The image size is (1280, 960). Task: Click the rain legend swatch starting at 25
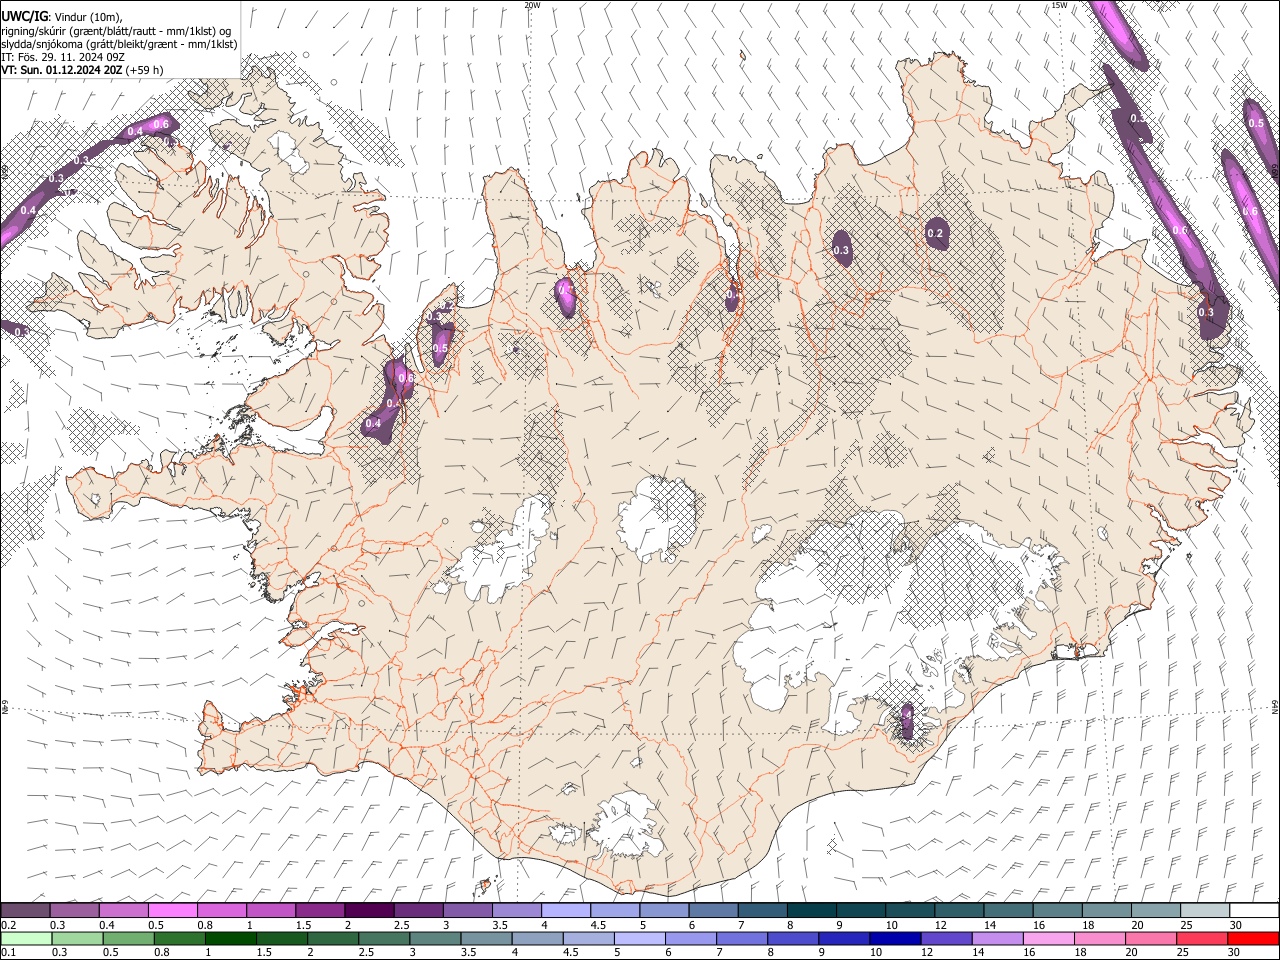[1200, 938]
